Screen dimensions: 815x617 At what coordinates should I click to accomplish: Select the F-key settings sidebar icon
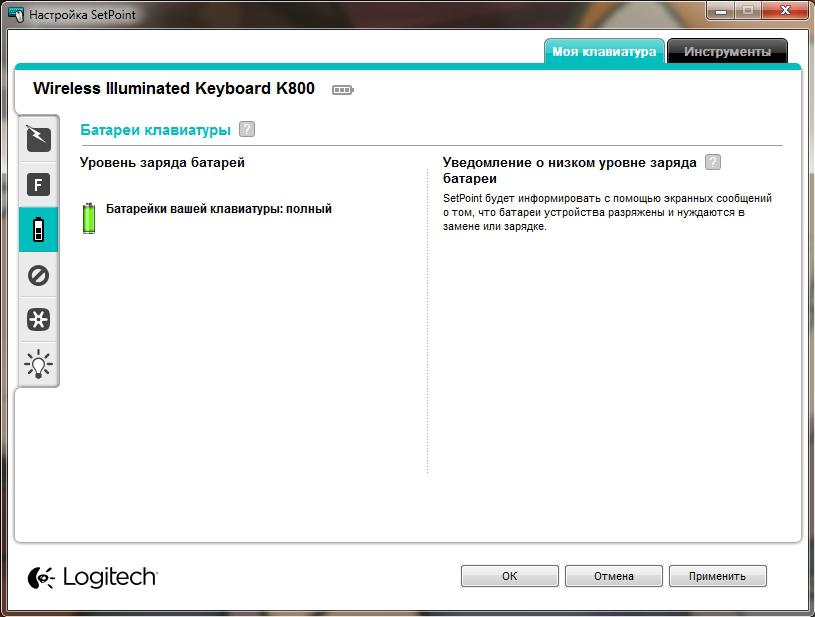pos(38,184)
